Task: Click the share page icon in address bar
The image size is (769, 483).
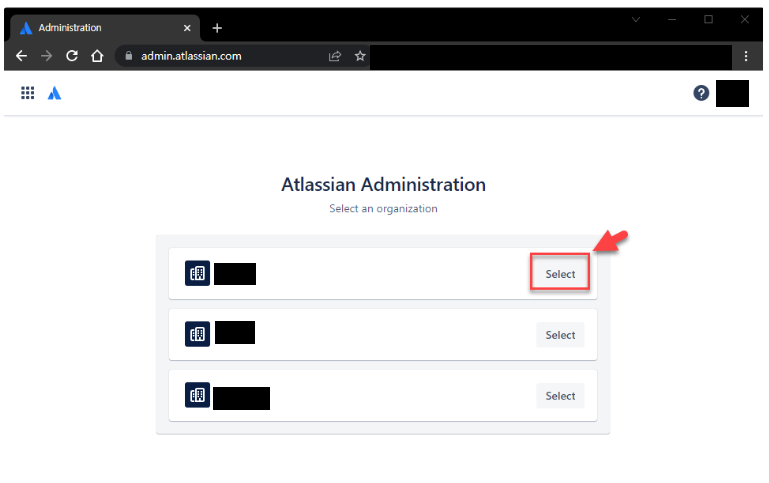Action: pyautogui.click(x=334, y=56)
